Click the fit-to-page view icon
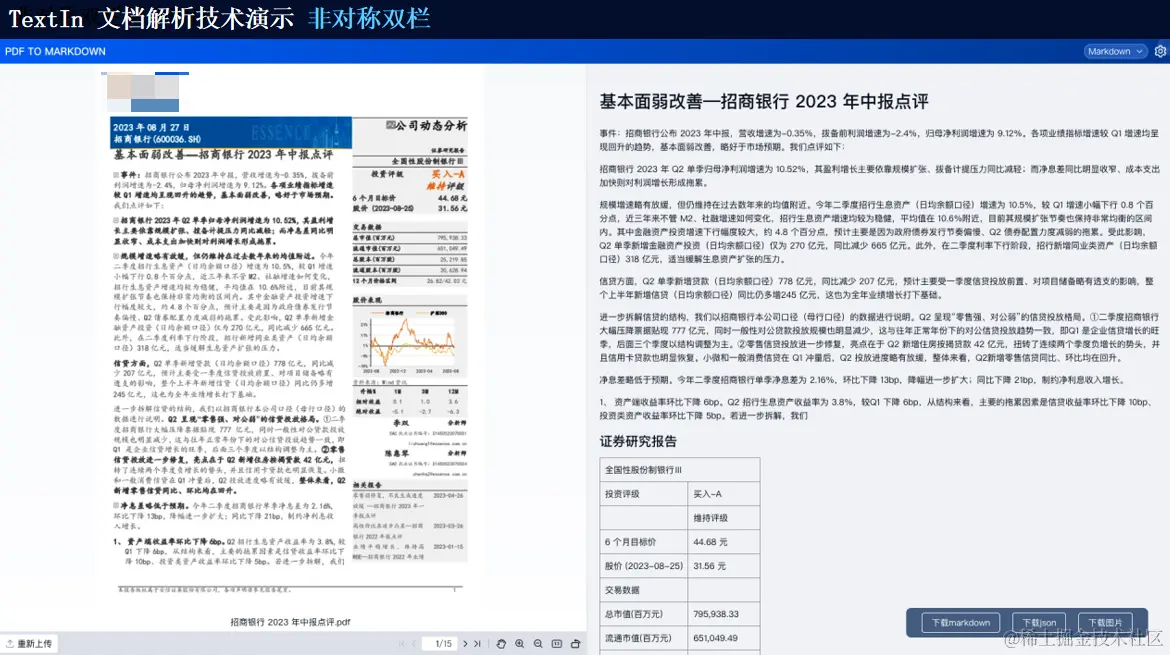1170x655 pixels. 557,643
